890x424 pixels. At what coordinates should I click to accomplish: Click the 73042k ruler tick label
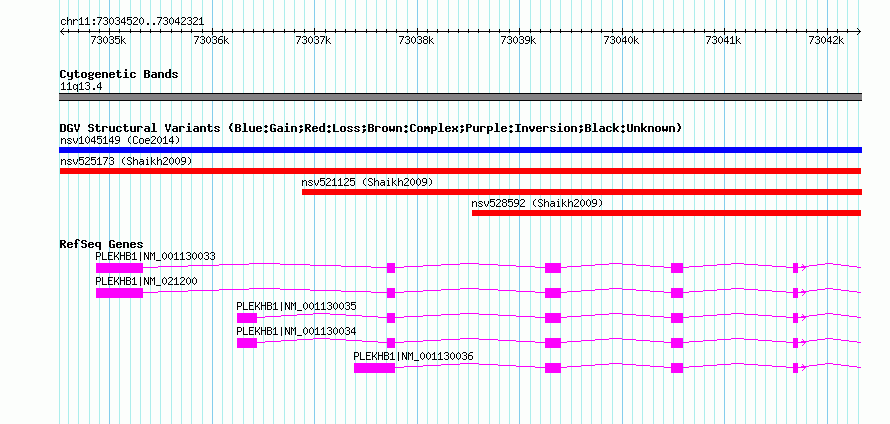click(x=826, y=40)
